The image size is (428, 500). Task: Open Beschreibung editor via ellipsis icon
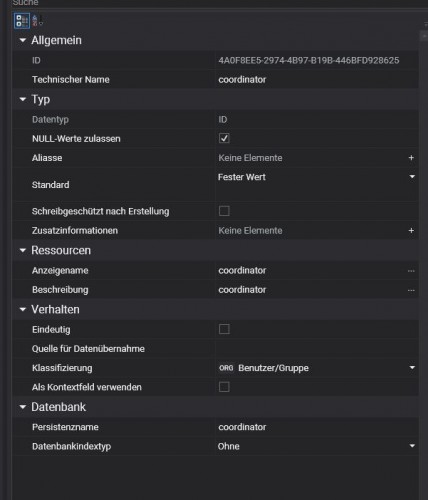(411, 290)
